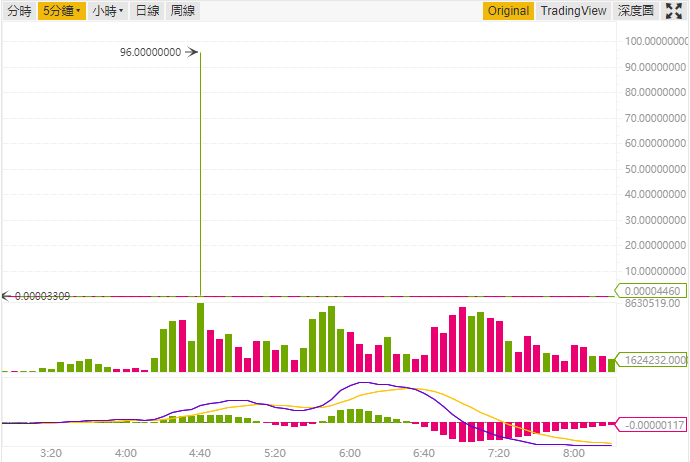Viewport: 690px width, 462px height.
Task: Click the 7:20 time axis label
Action: (x=499, y=453)
